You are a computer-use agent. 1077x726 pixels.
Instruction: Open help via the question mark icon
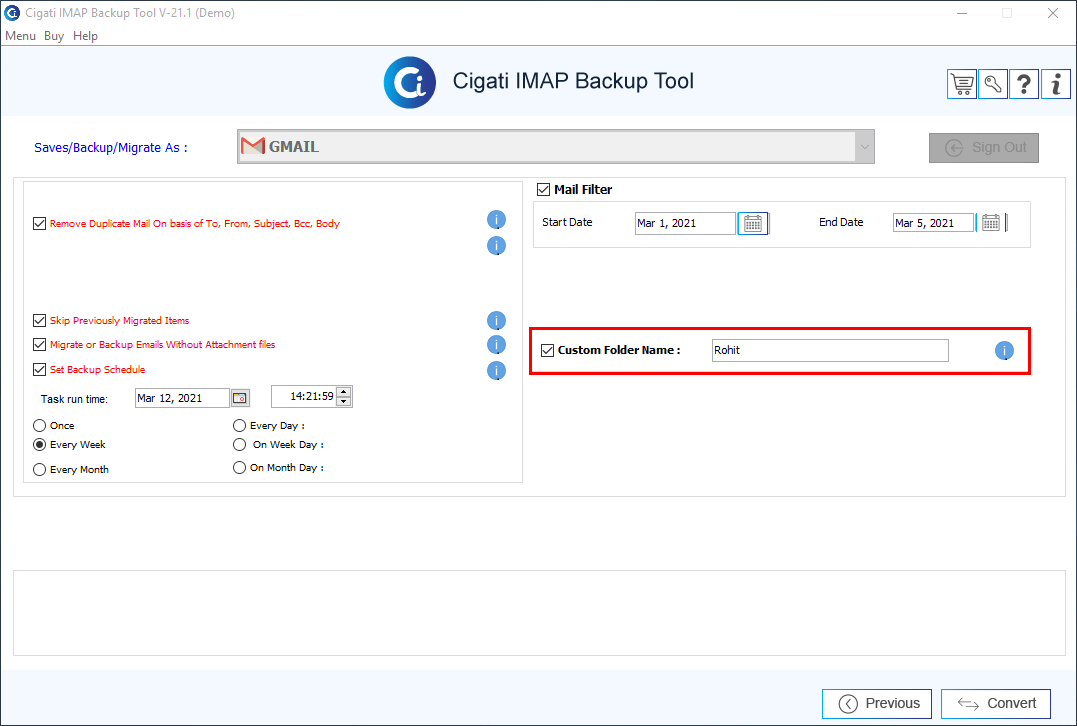point(1024,84)
